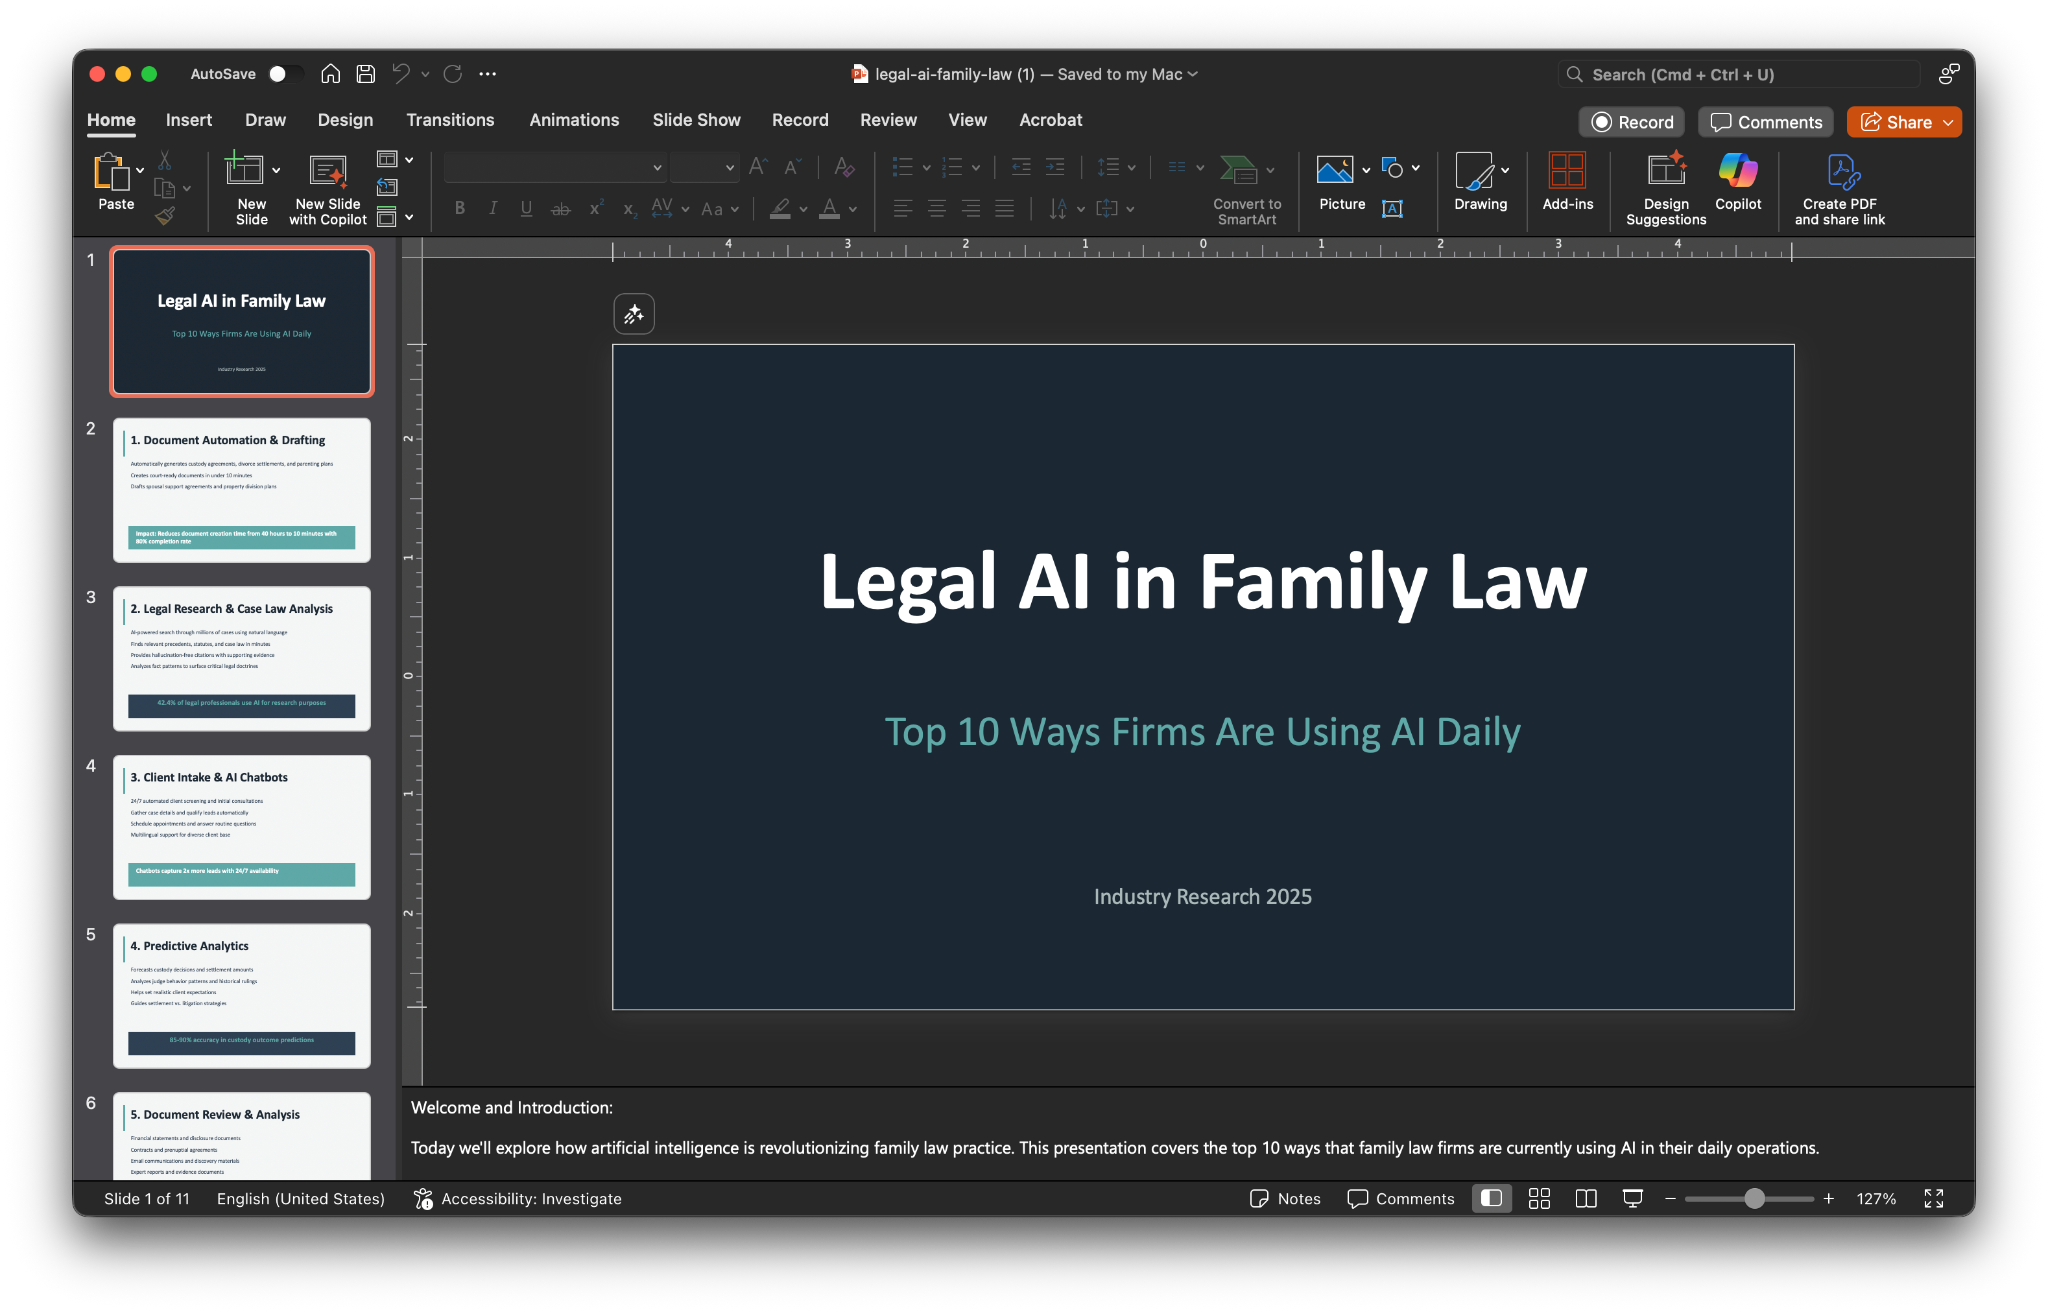
Task: Click the Record button
Action: click(x=1632, y=122)
